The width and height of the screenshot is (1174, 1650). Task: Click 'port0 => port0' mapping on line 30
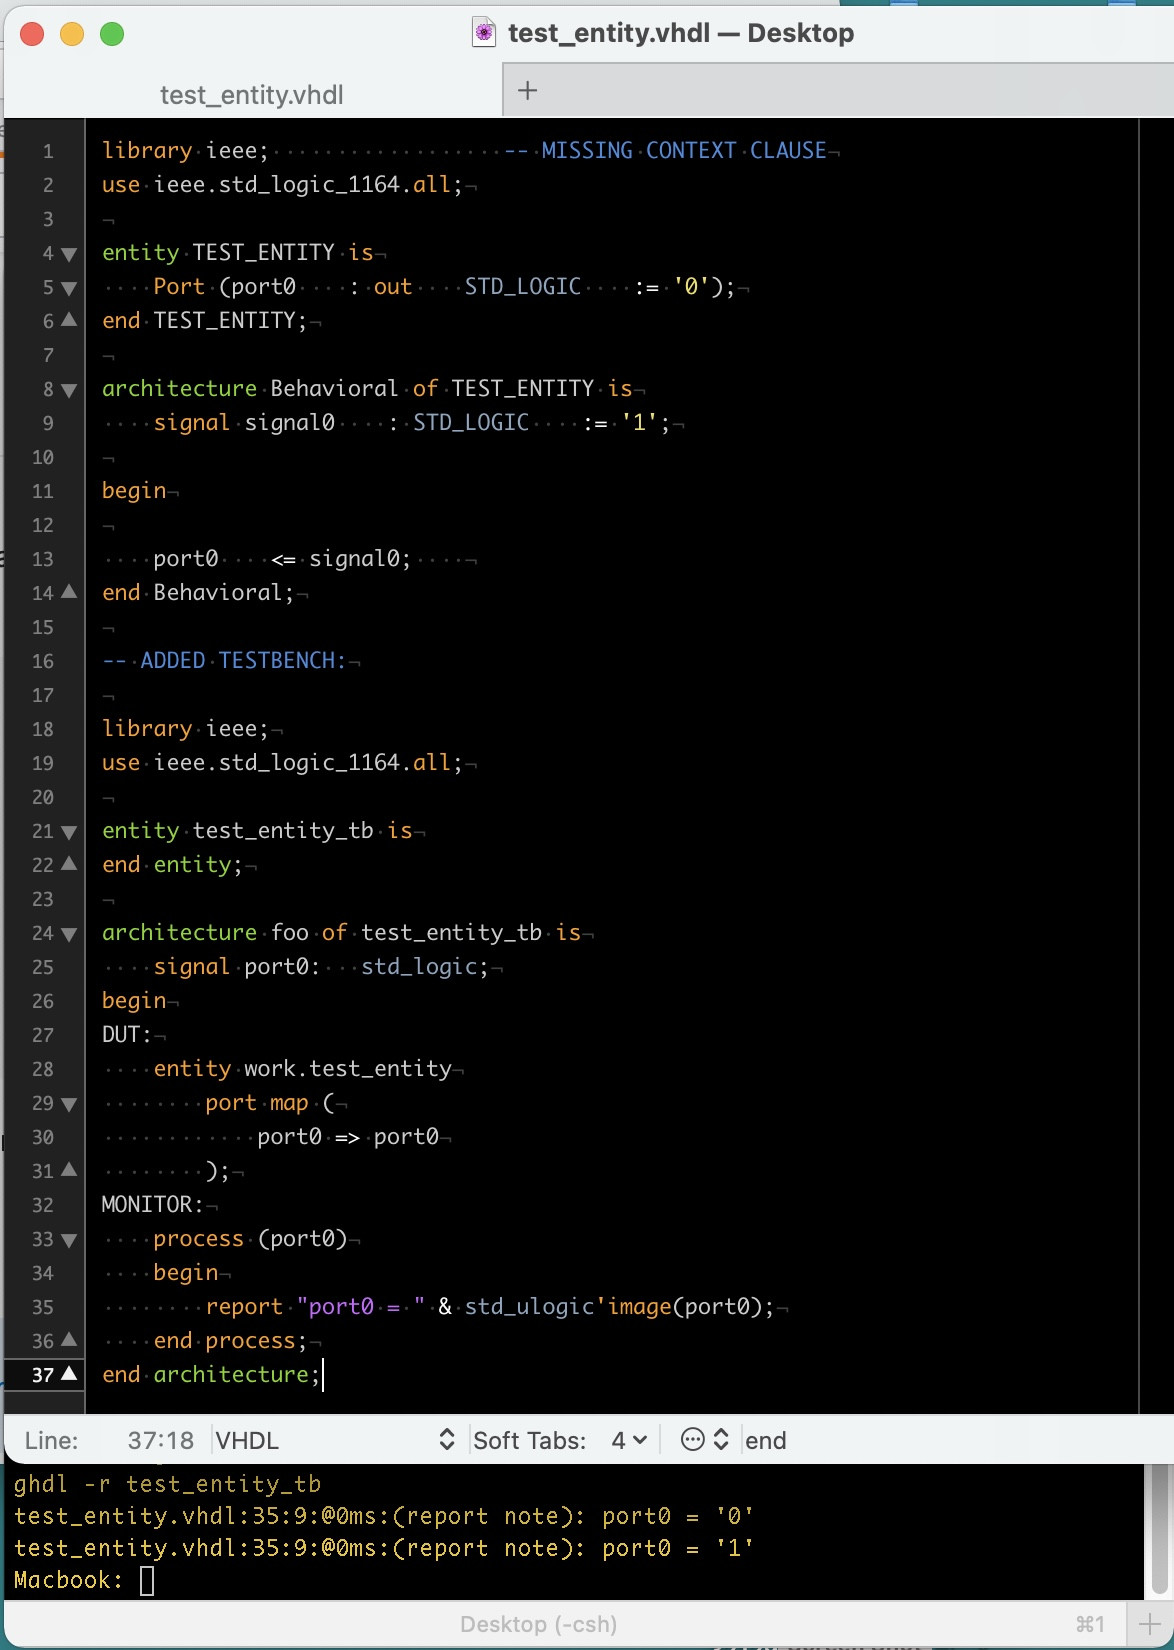tap(348, 1137)
